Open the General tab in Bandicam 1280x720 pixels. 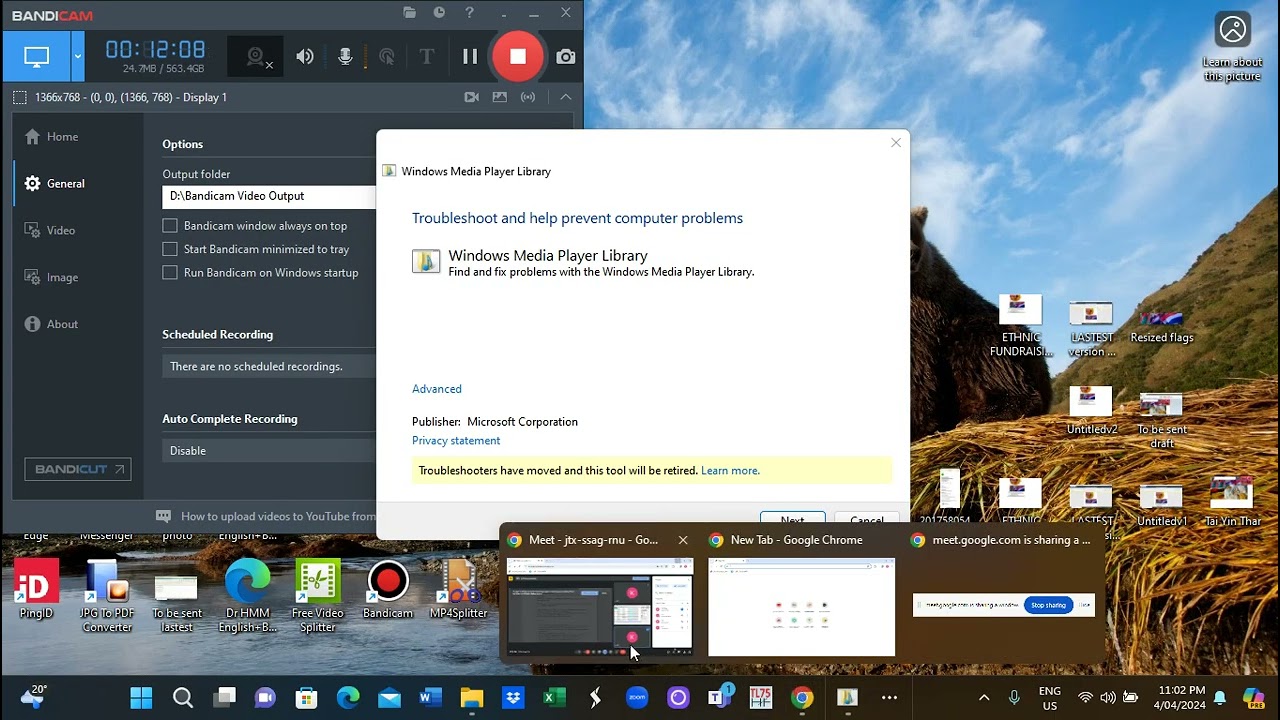pyautogui.click(x=55, y=184)
